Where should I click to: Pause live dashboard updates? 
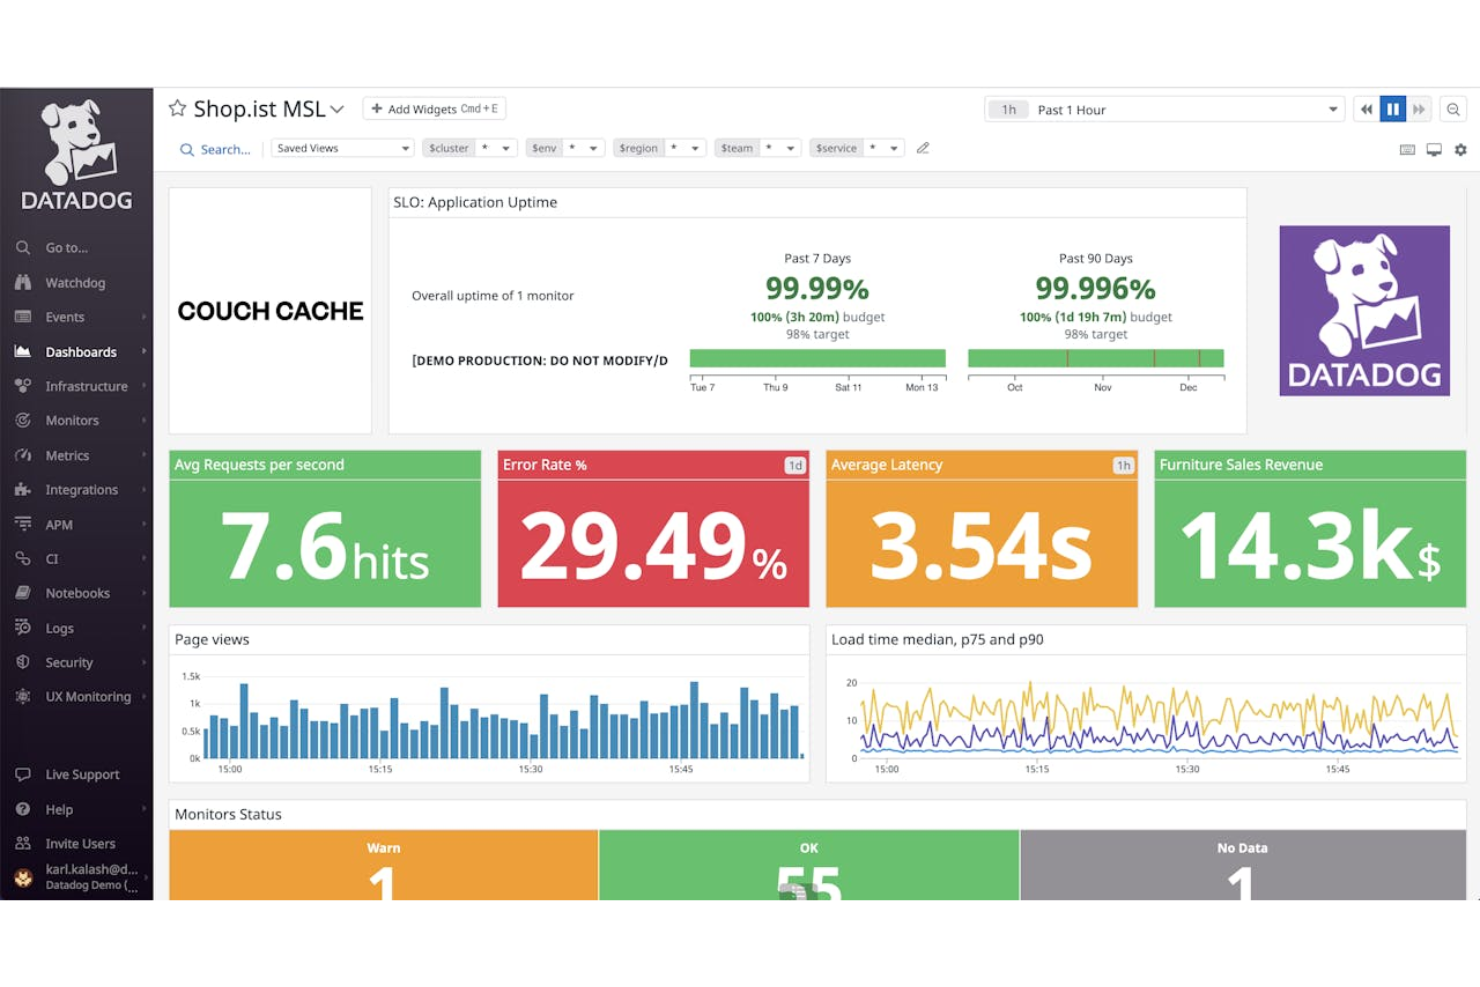coord(1393,109)
